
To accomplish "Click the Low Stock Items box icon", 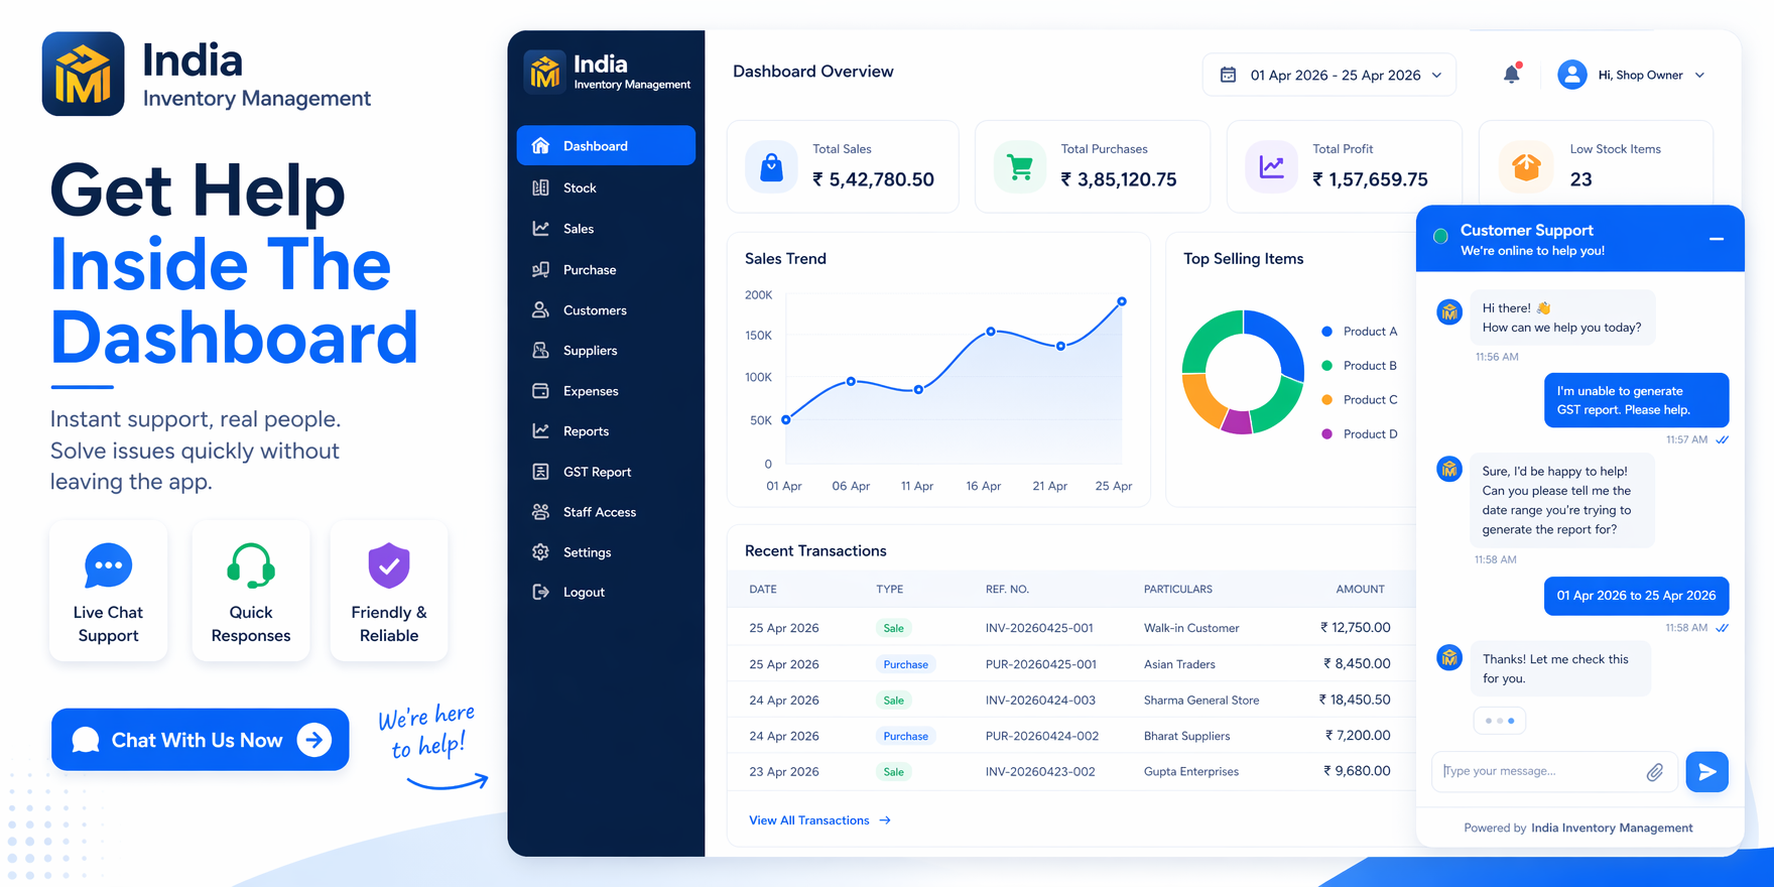I will pyautogui.click(x=1526, y=167).
